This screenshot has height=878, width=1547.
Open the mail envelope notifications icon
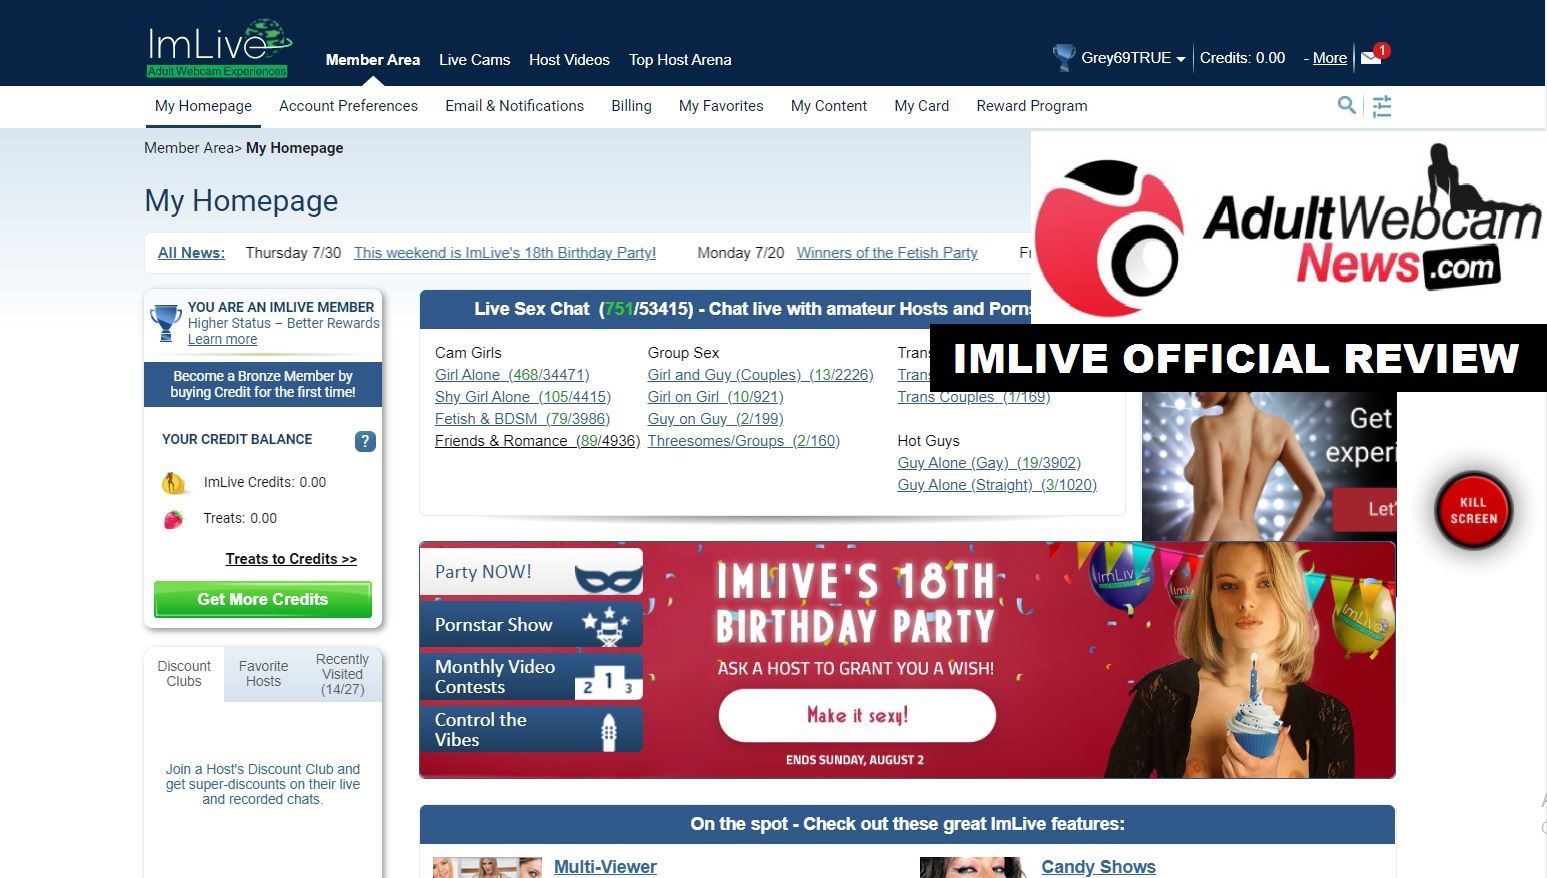[1372, 57]
